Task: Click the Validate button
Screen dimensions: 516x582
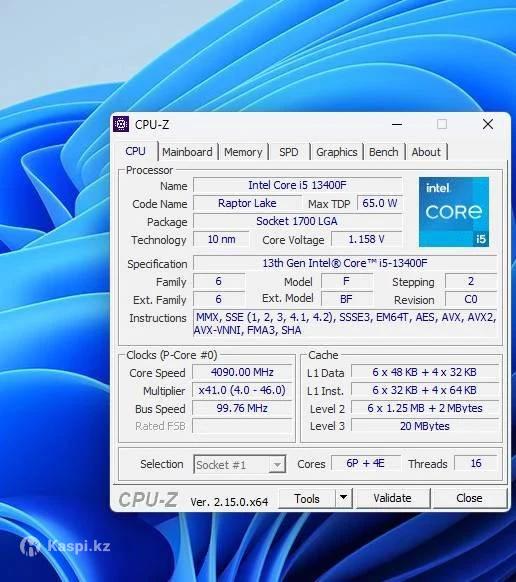Action: coord(392,498)
